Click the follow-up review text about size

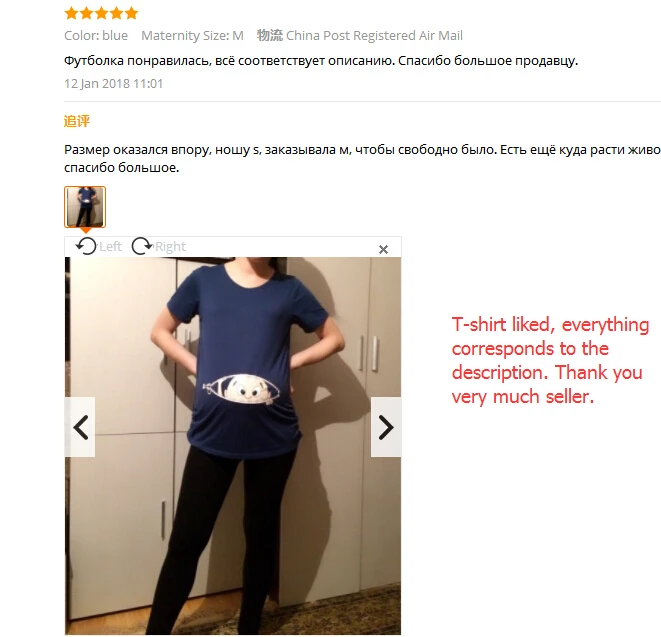[362, 159]
